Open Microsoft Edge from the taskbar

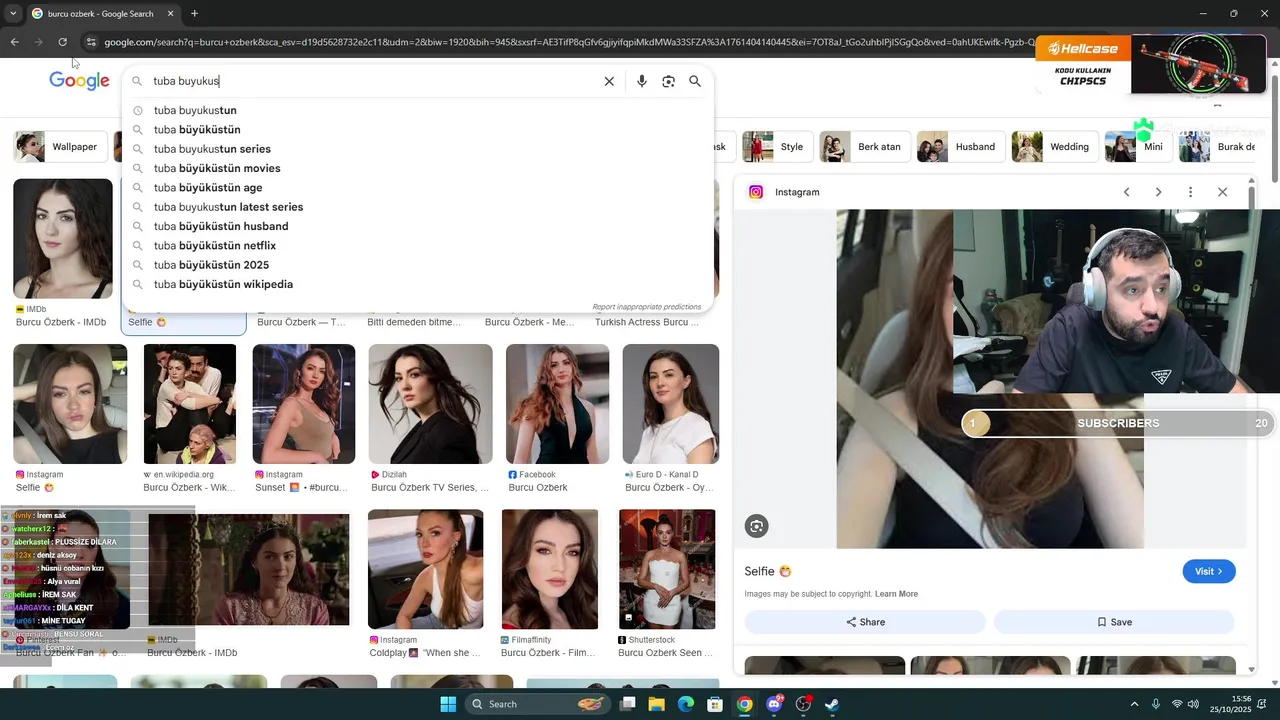click(686, 704)
